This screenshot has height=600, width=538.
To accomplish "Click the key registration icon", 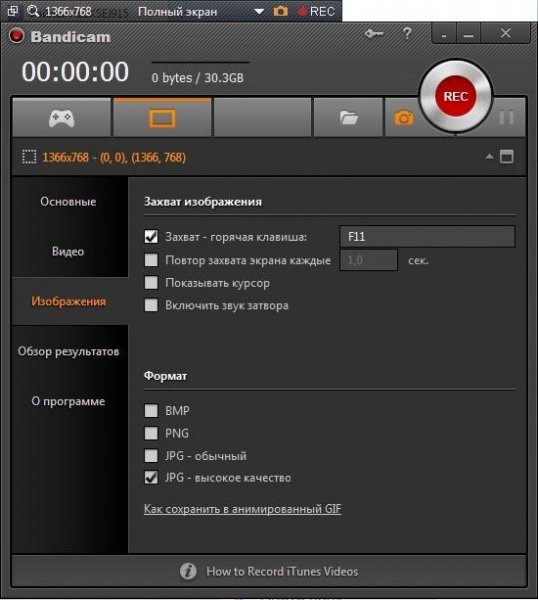I will coord(374,34).
